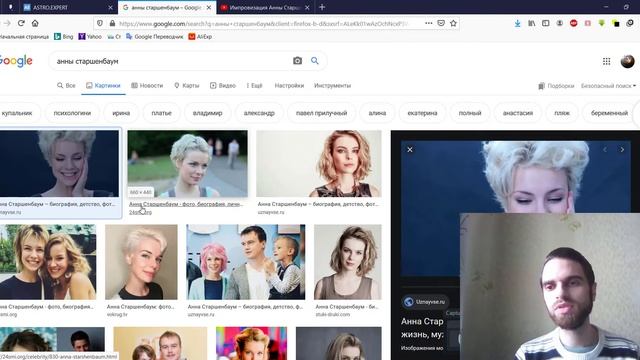Open the AliExp bookmark
The width and height of the screenshot is (640, 360).
pos(200,37)
